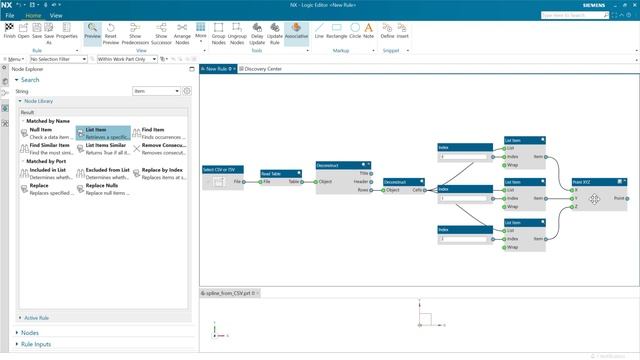
Task: Click the Point output port on Point XYZ
Action: tap(627, 198)
